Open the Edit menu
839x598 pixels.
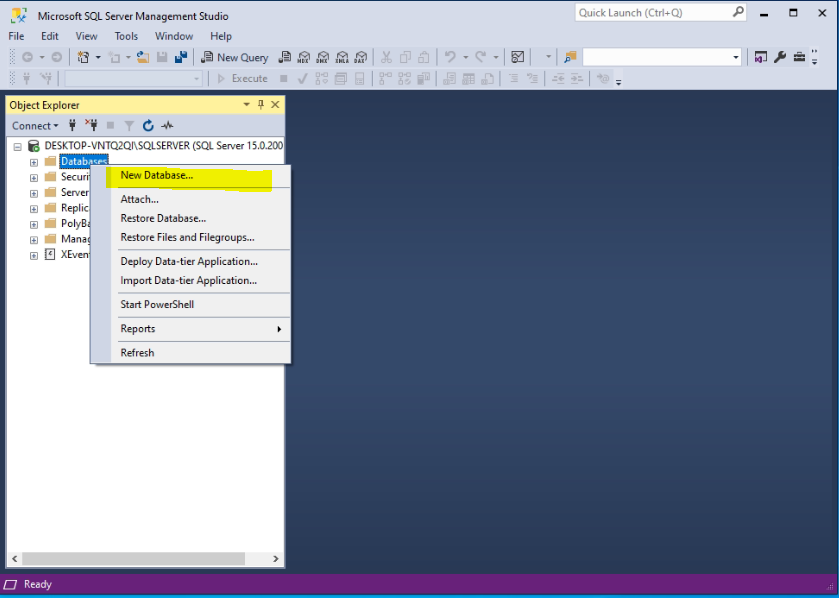(50, 36)
